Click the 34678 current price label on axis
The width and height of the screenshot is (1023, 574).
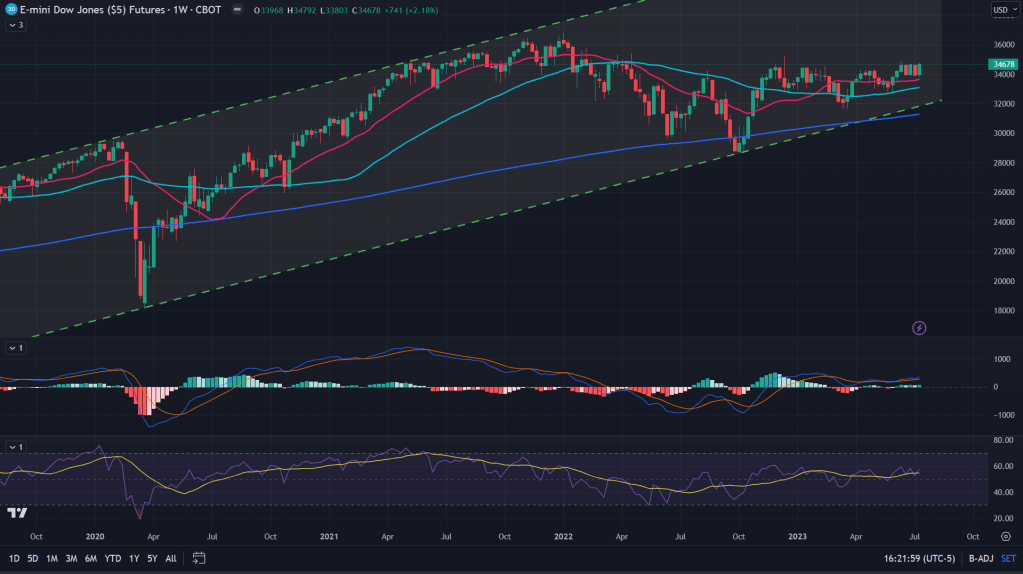tap(1003, 64)
